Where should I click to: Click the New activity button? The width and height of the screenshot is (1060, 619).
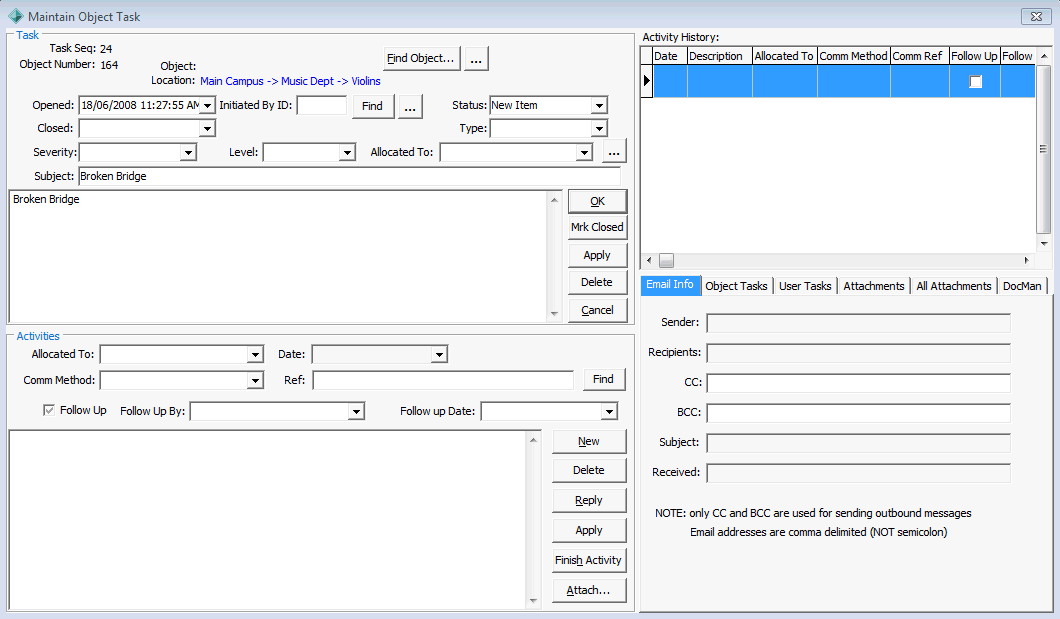click(589, 441)
